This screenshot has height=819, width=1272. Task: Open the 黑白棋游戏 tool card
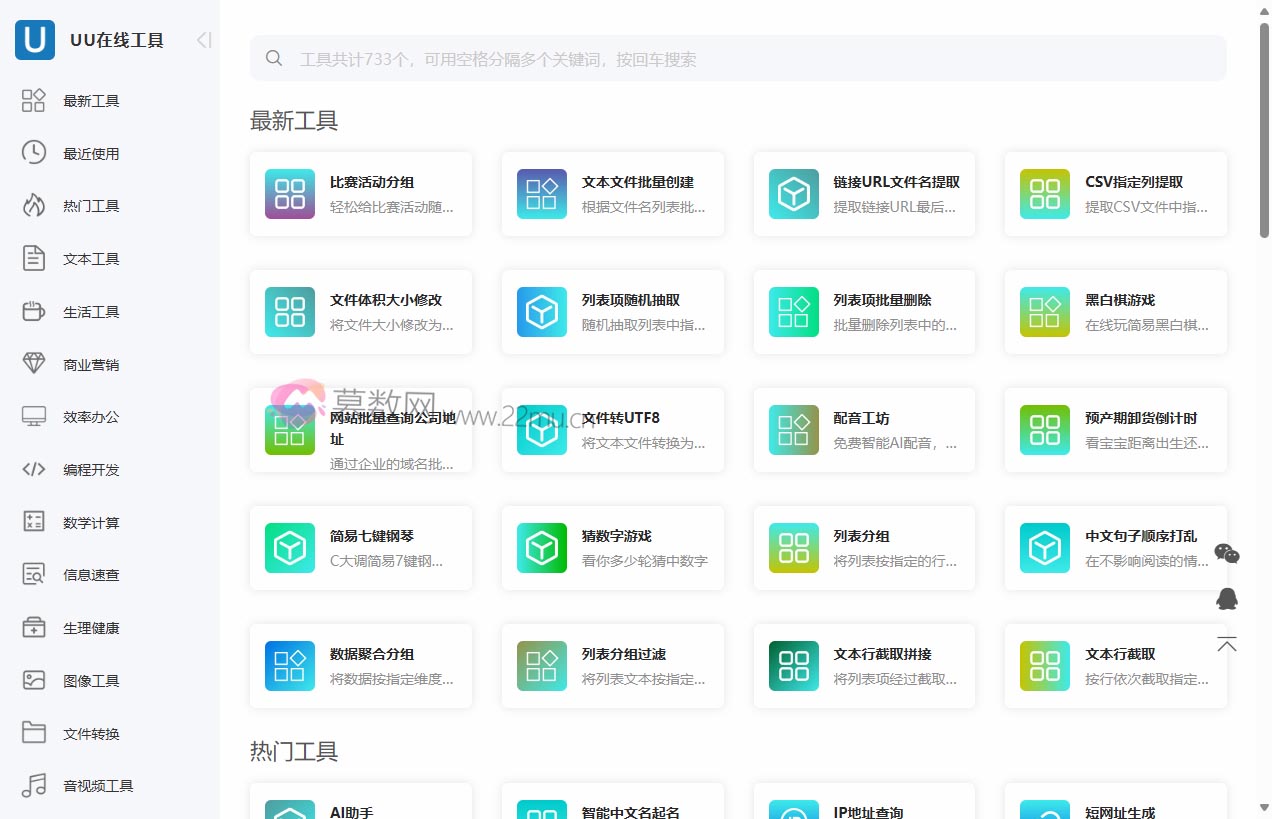(x=1115, y=311)
